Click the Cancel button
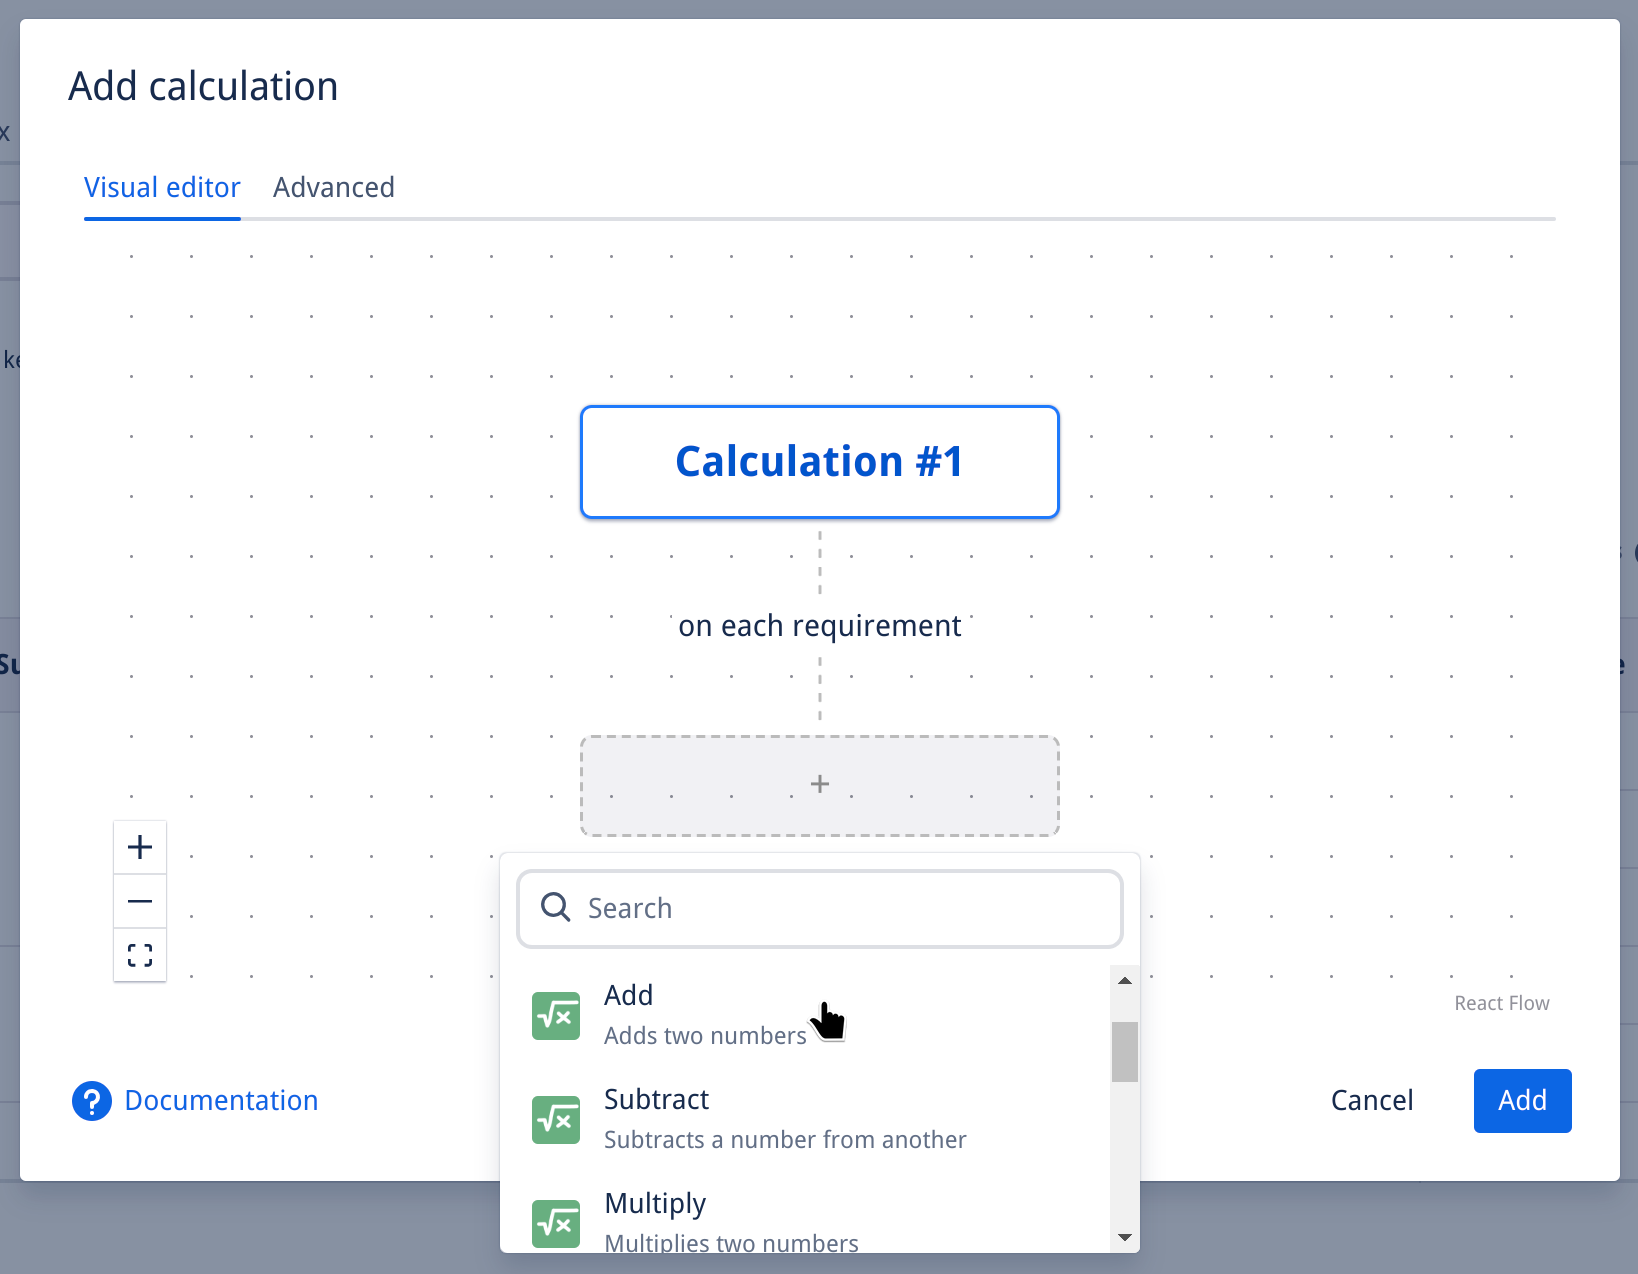 point(1371,1100)
